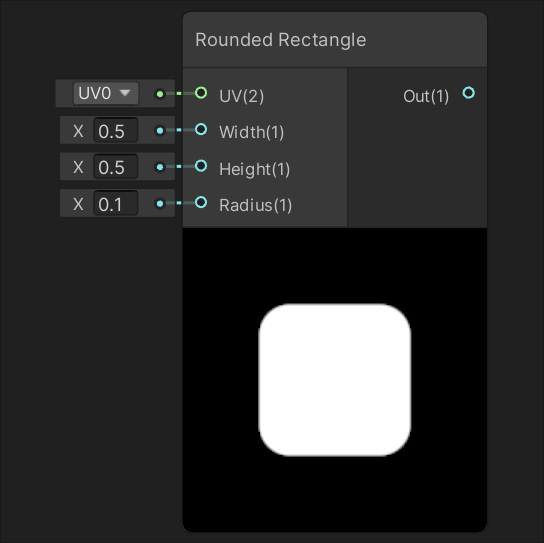The width and height of the screenshot is (544, 543).
Task: Open the UV0 channel dropdown
Action: pos(106,93)
